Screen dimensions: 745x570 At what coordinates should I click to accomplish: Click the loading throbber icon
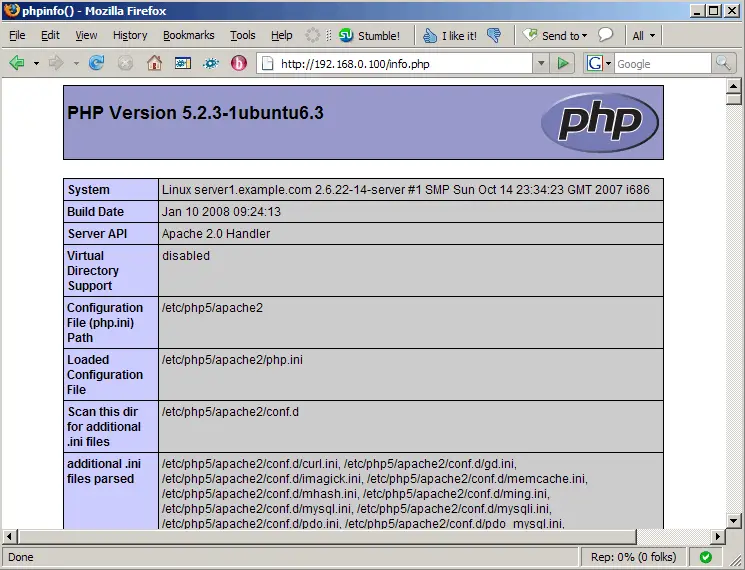click(x=313, y=35)
